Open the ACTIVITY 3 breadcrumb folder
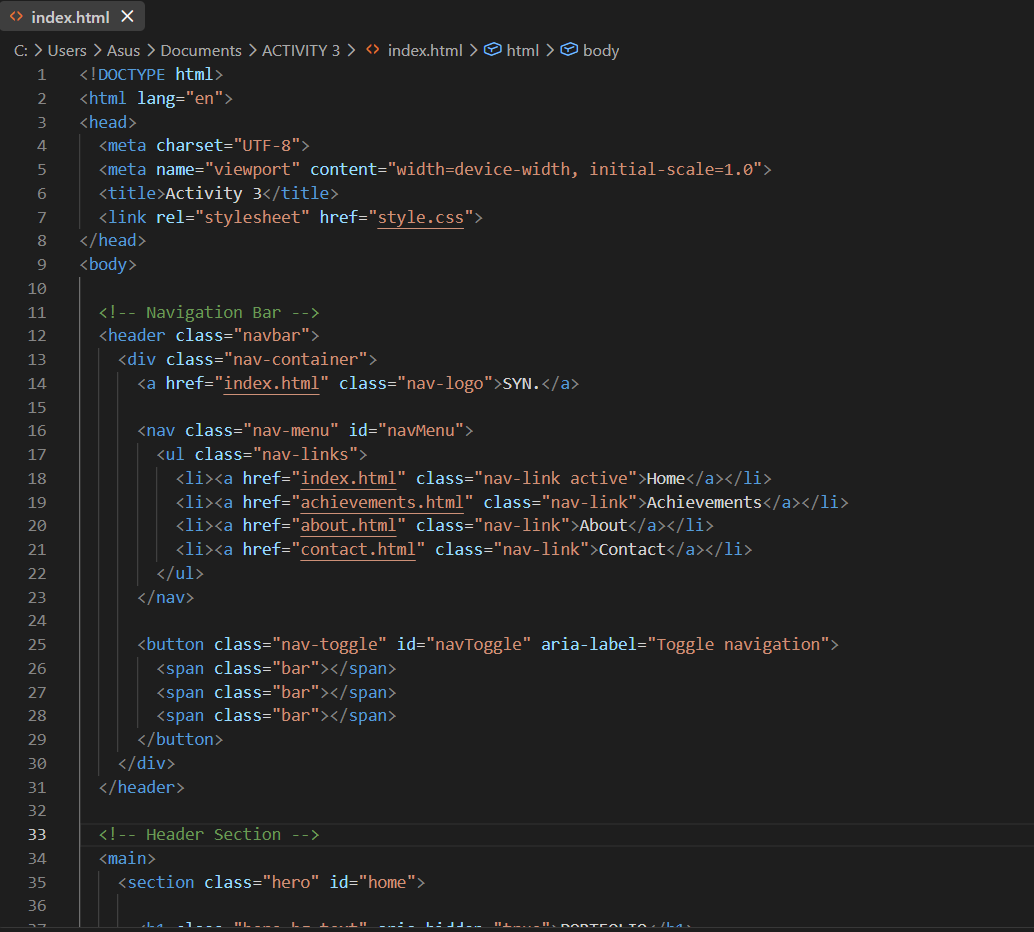 click(301, 51)
